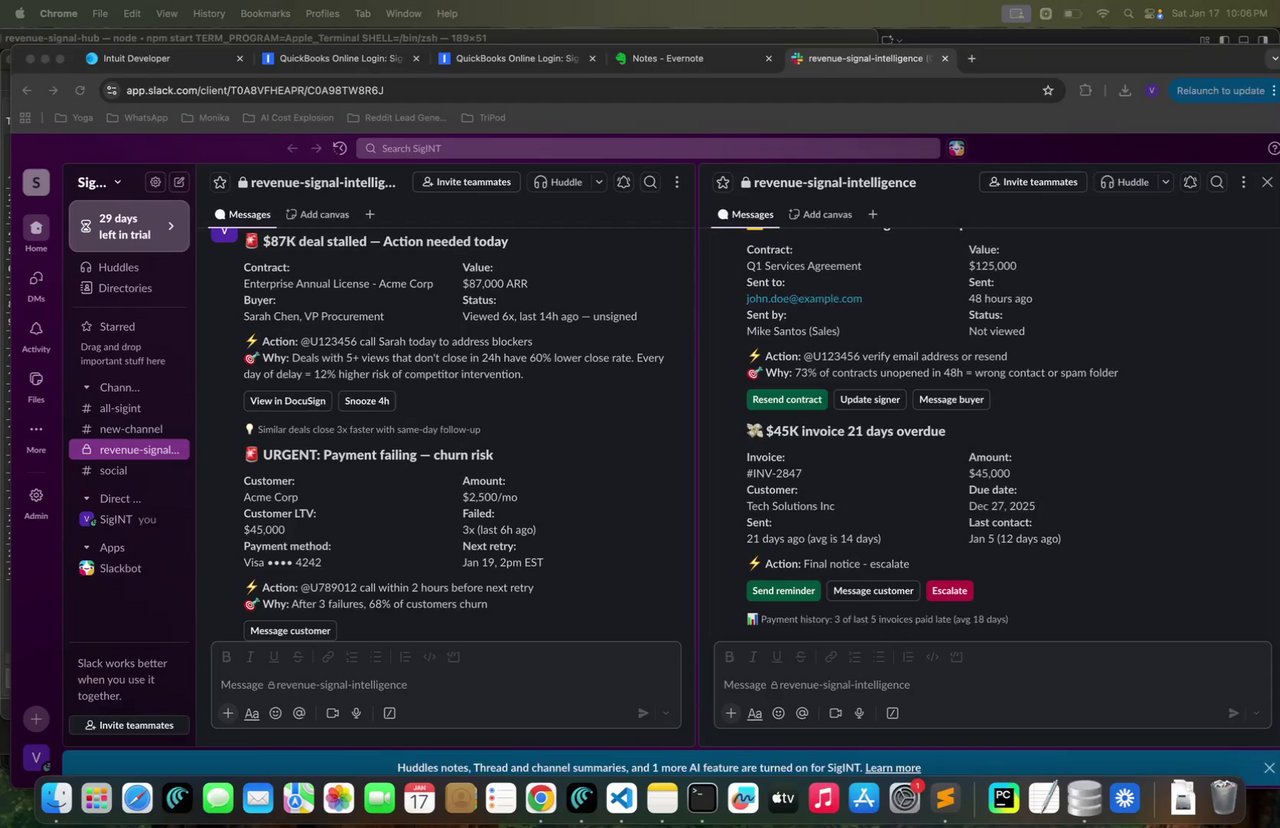
Task: Toggle bold formatting in left composer
Action: pyautogui.click(x=226, y=657)
